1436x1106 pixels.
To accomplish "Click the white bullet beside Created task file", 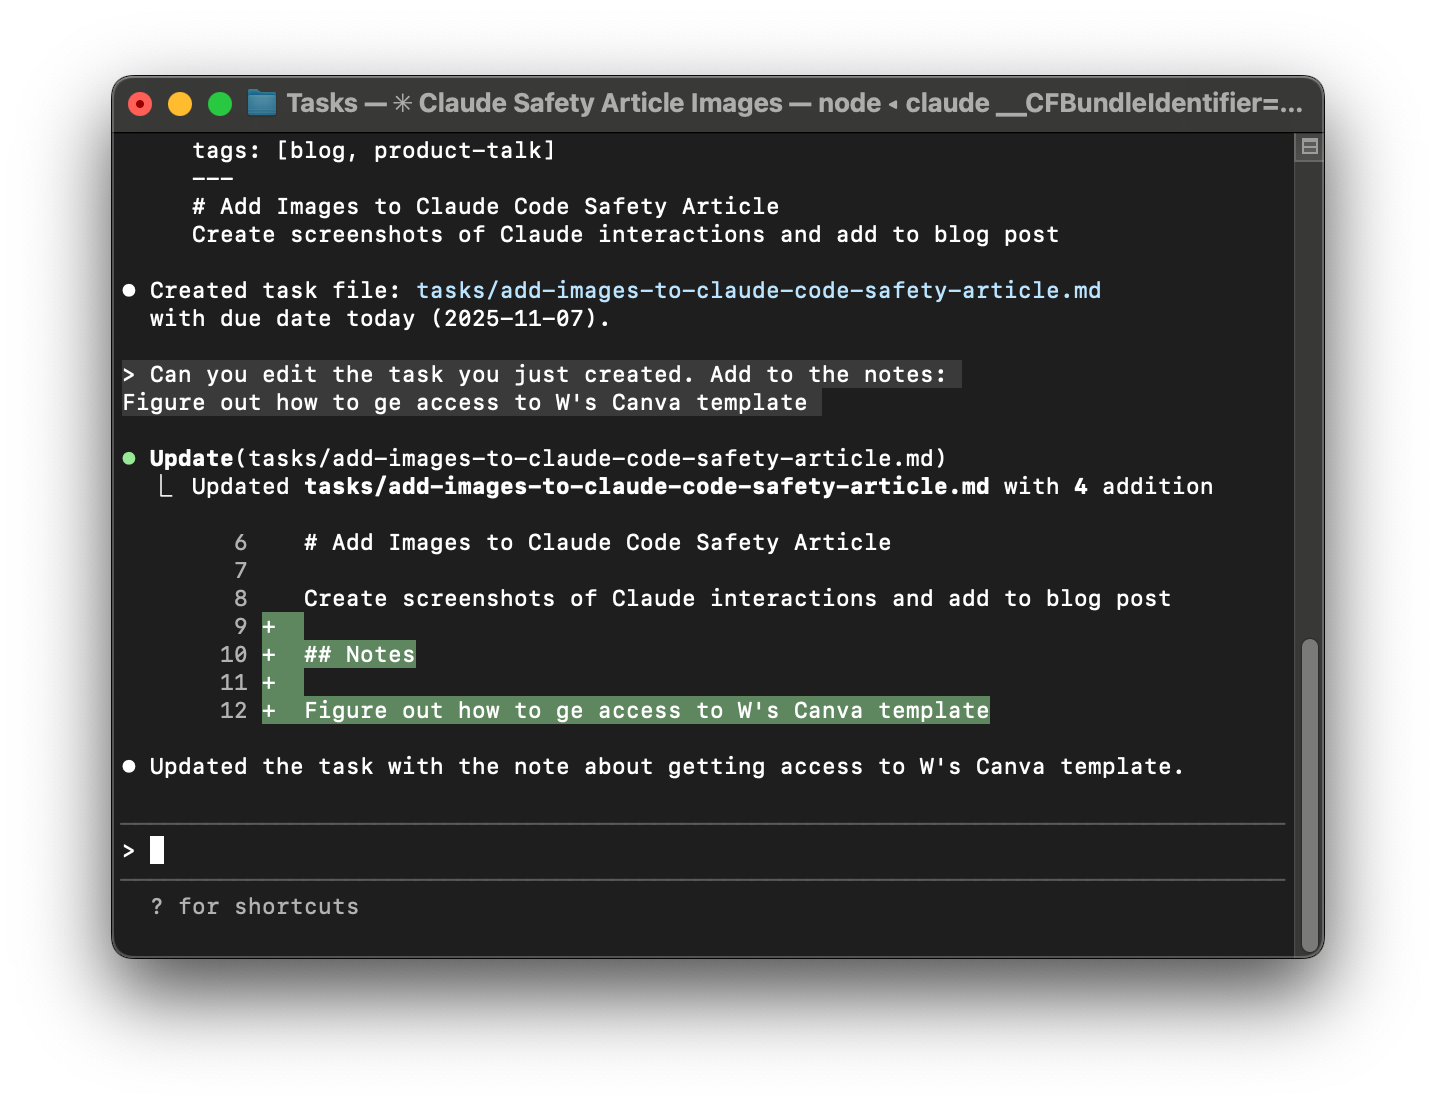I will [129, 290].
